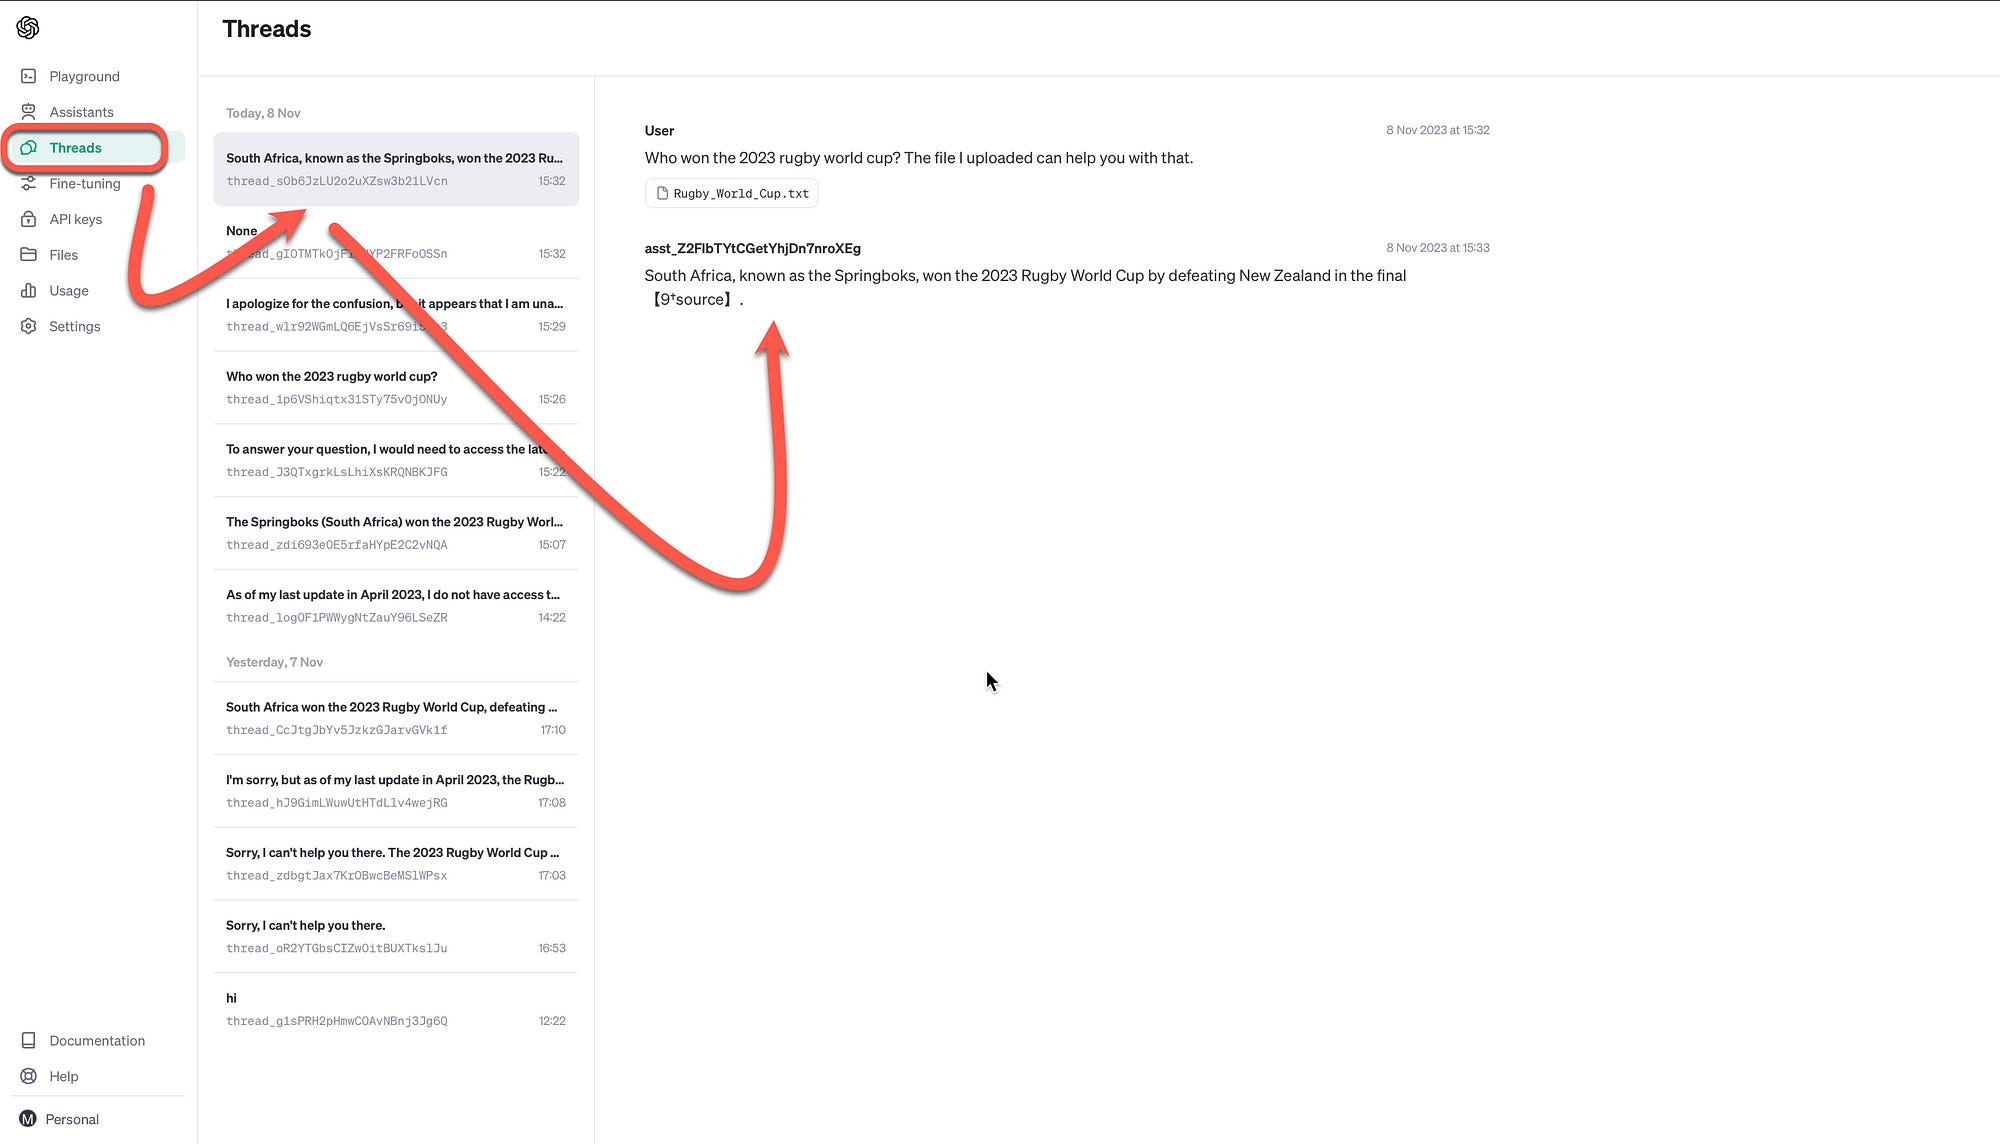View the Usage page
Image resolution: width=2000 pixels, height=1144 pixels.
point(69,290)
